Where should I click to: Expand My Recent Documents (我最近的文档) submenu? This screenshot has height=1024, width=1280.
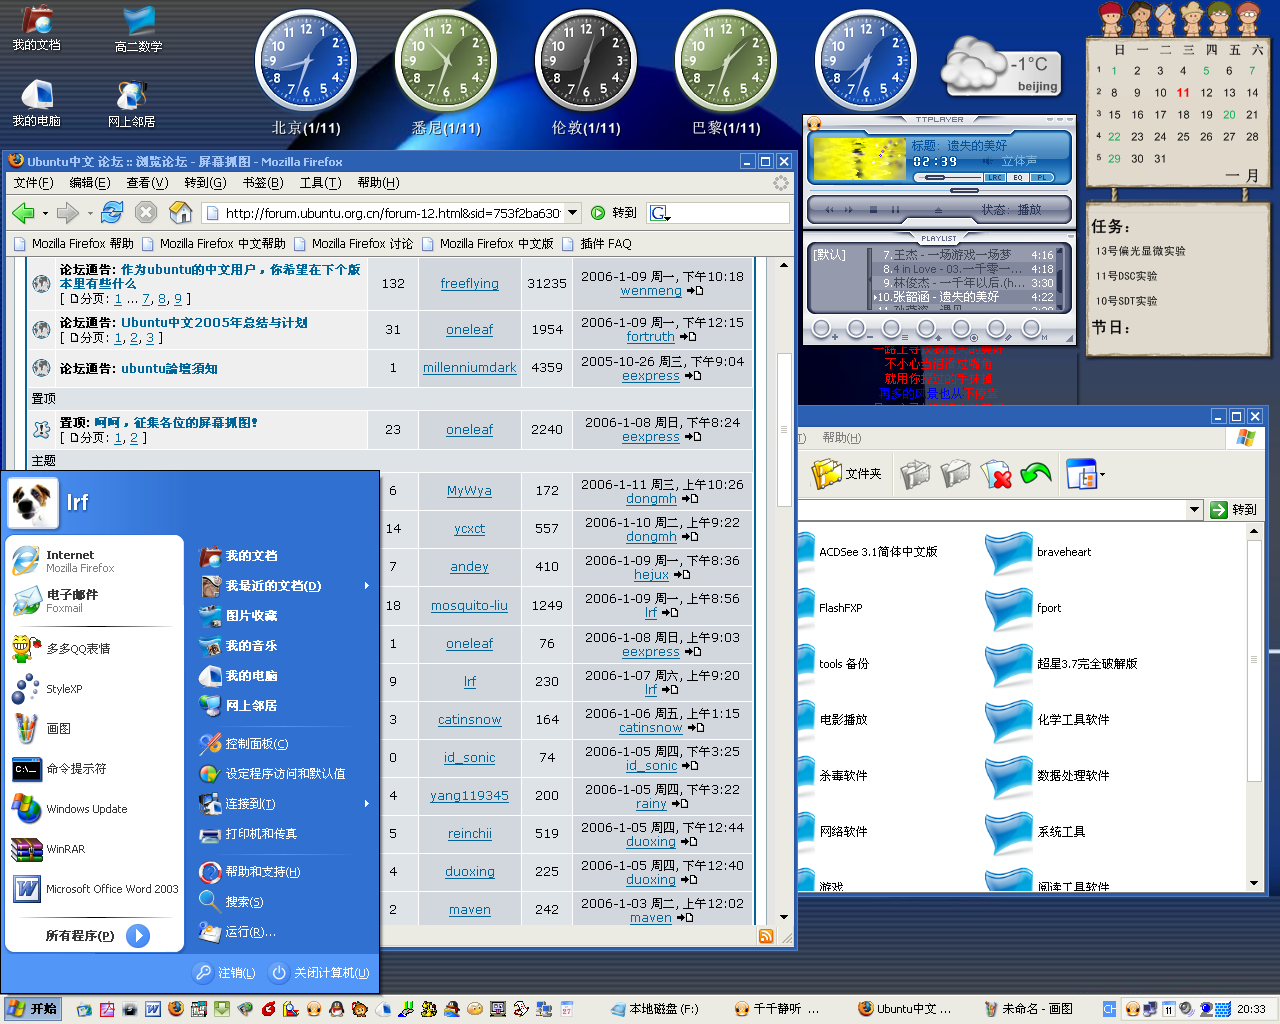tap(367, 586)
